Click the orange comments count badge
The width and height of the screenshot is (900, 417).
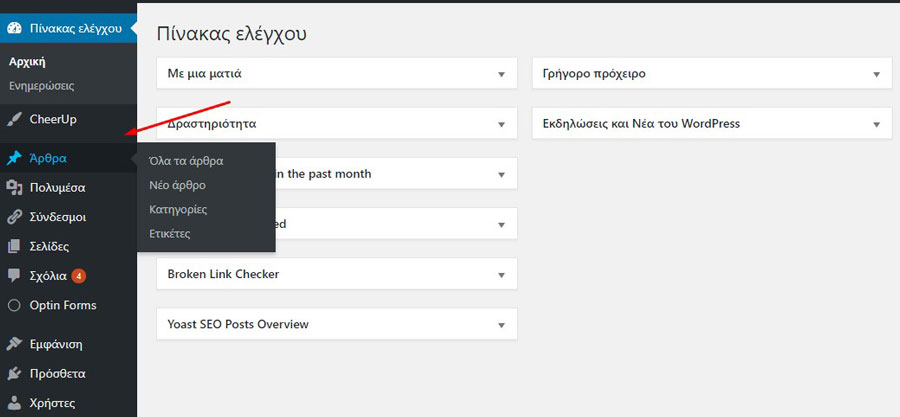pyautogui.click(x=79, y=276)
